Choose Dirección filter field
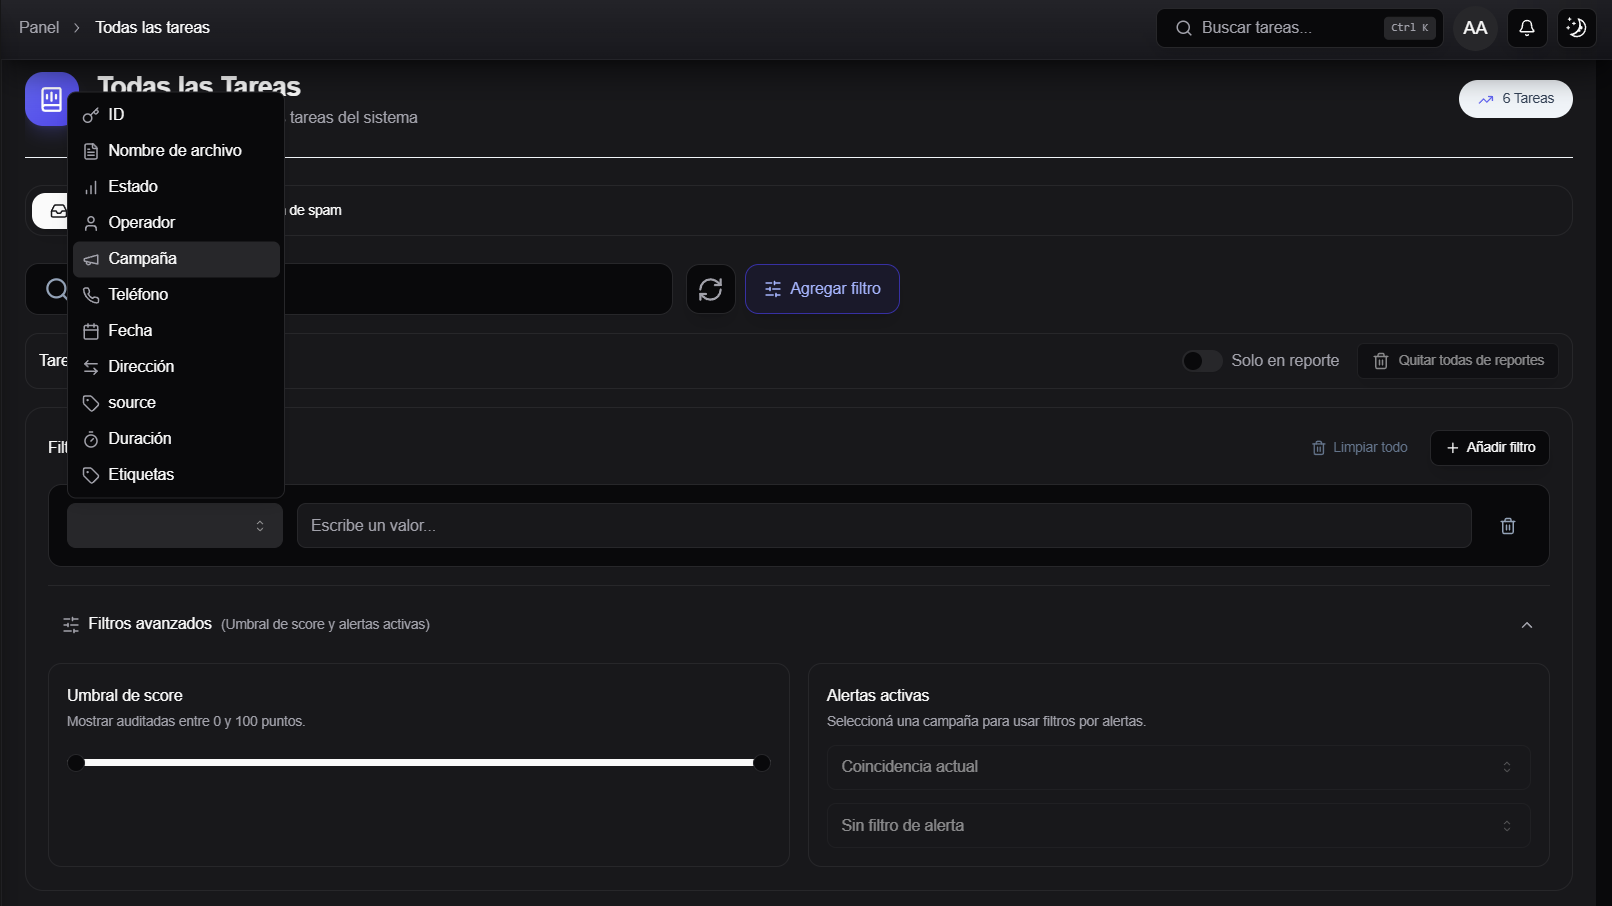Viewport: 1612px width, 906px height. pyautogui.click(x=176, y=367)
